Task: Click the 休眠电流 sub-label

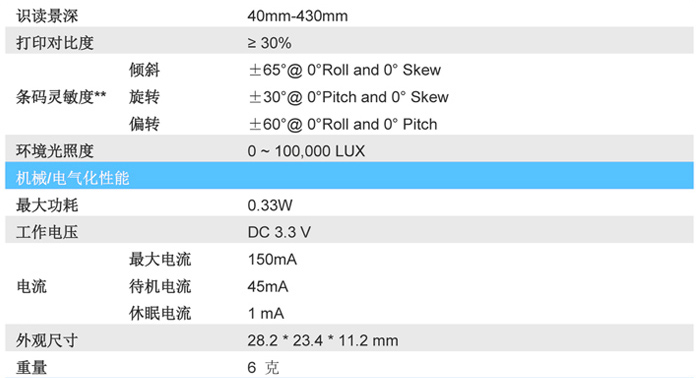Action: 160,314
